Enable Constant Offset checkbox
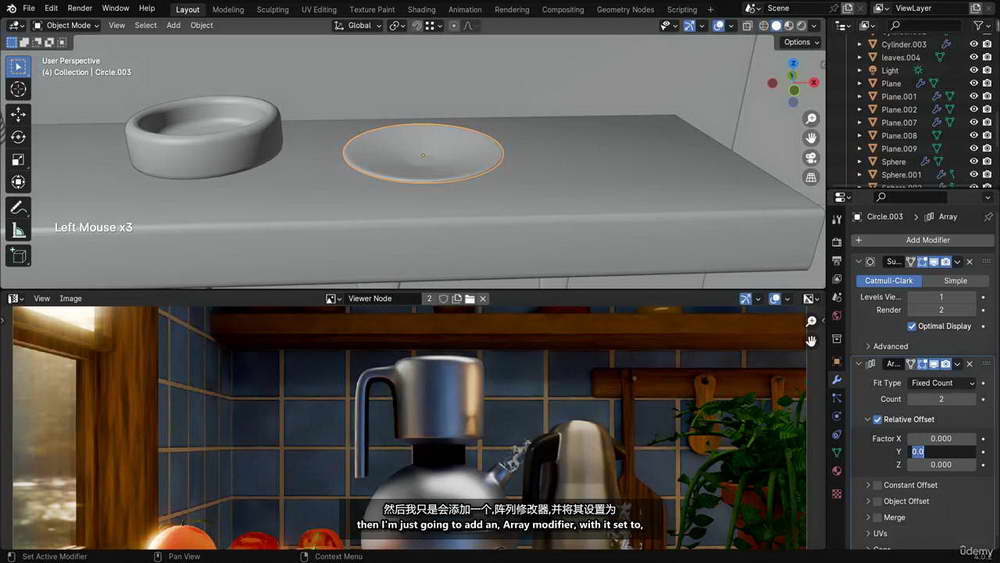This screenshot has width=1000, height=563. coord(878,485)
